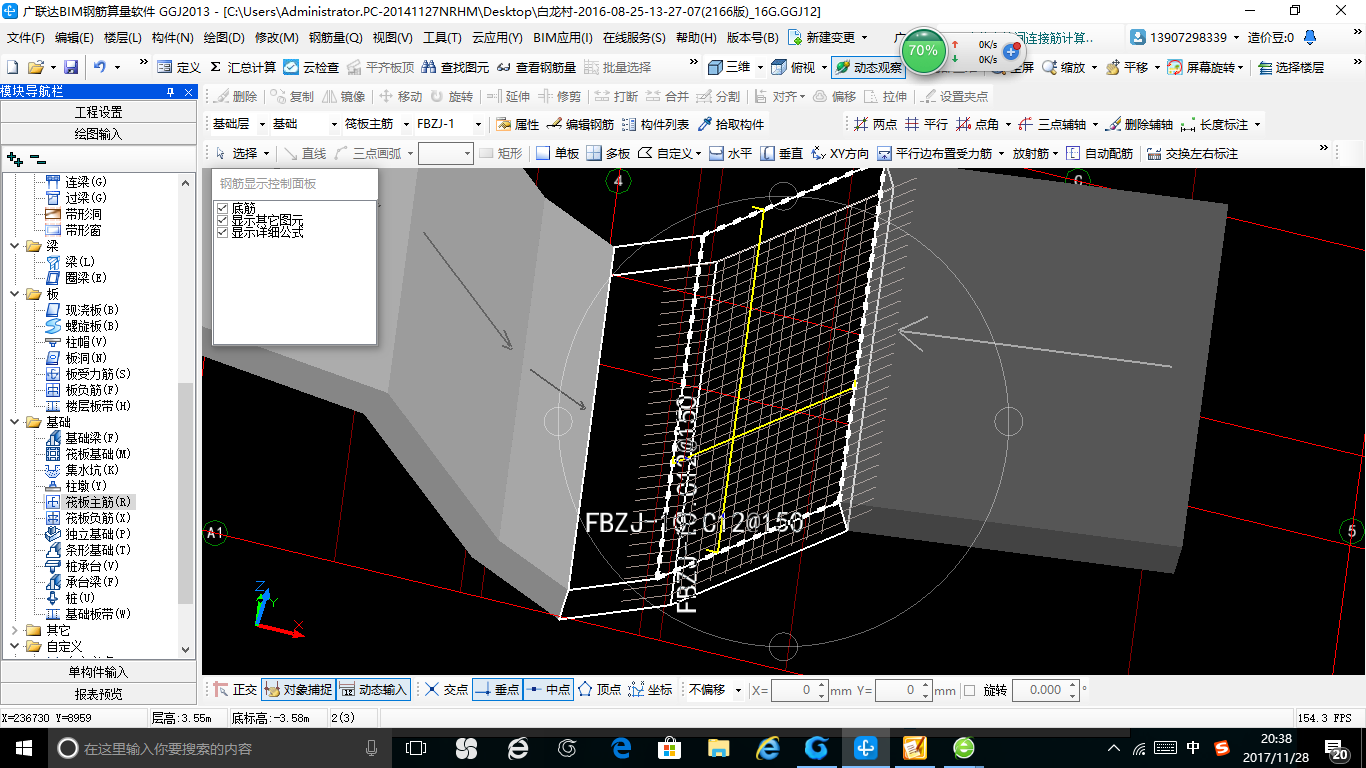
Task: Click the 绘图输入 panel button
Action: (x=99, y=134)
